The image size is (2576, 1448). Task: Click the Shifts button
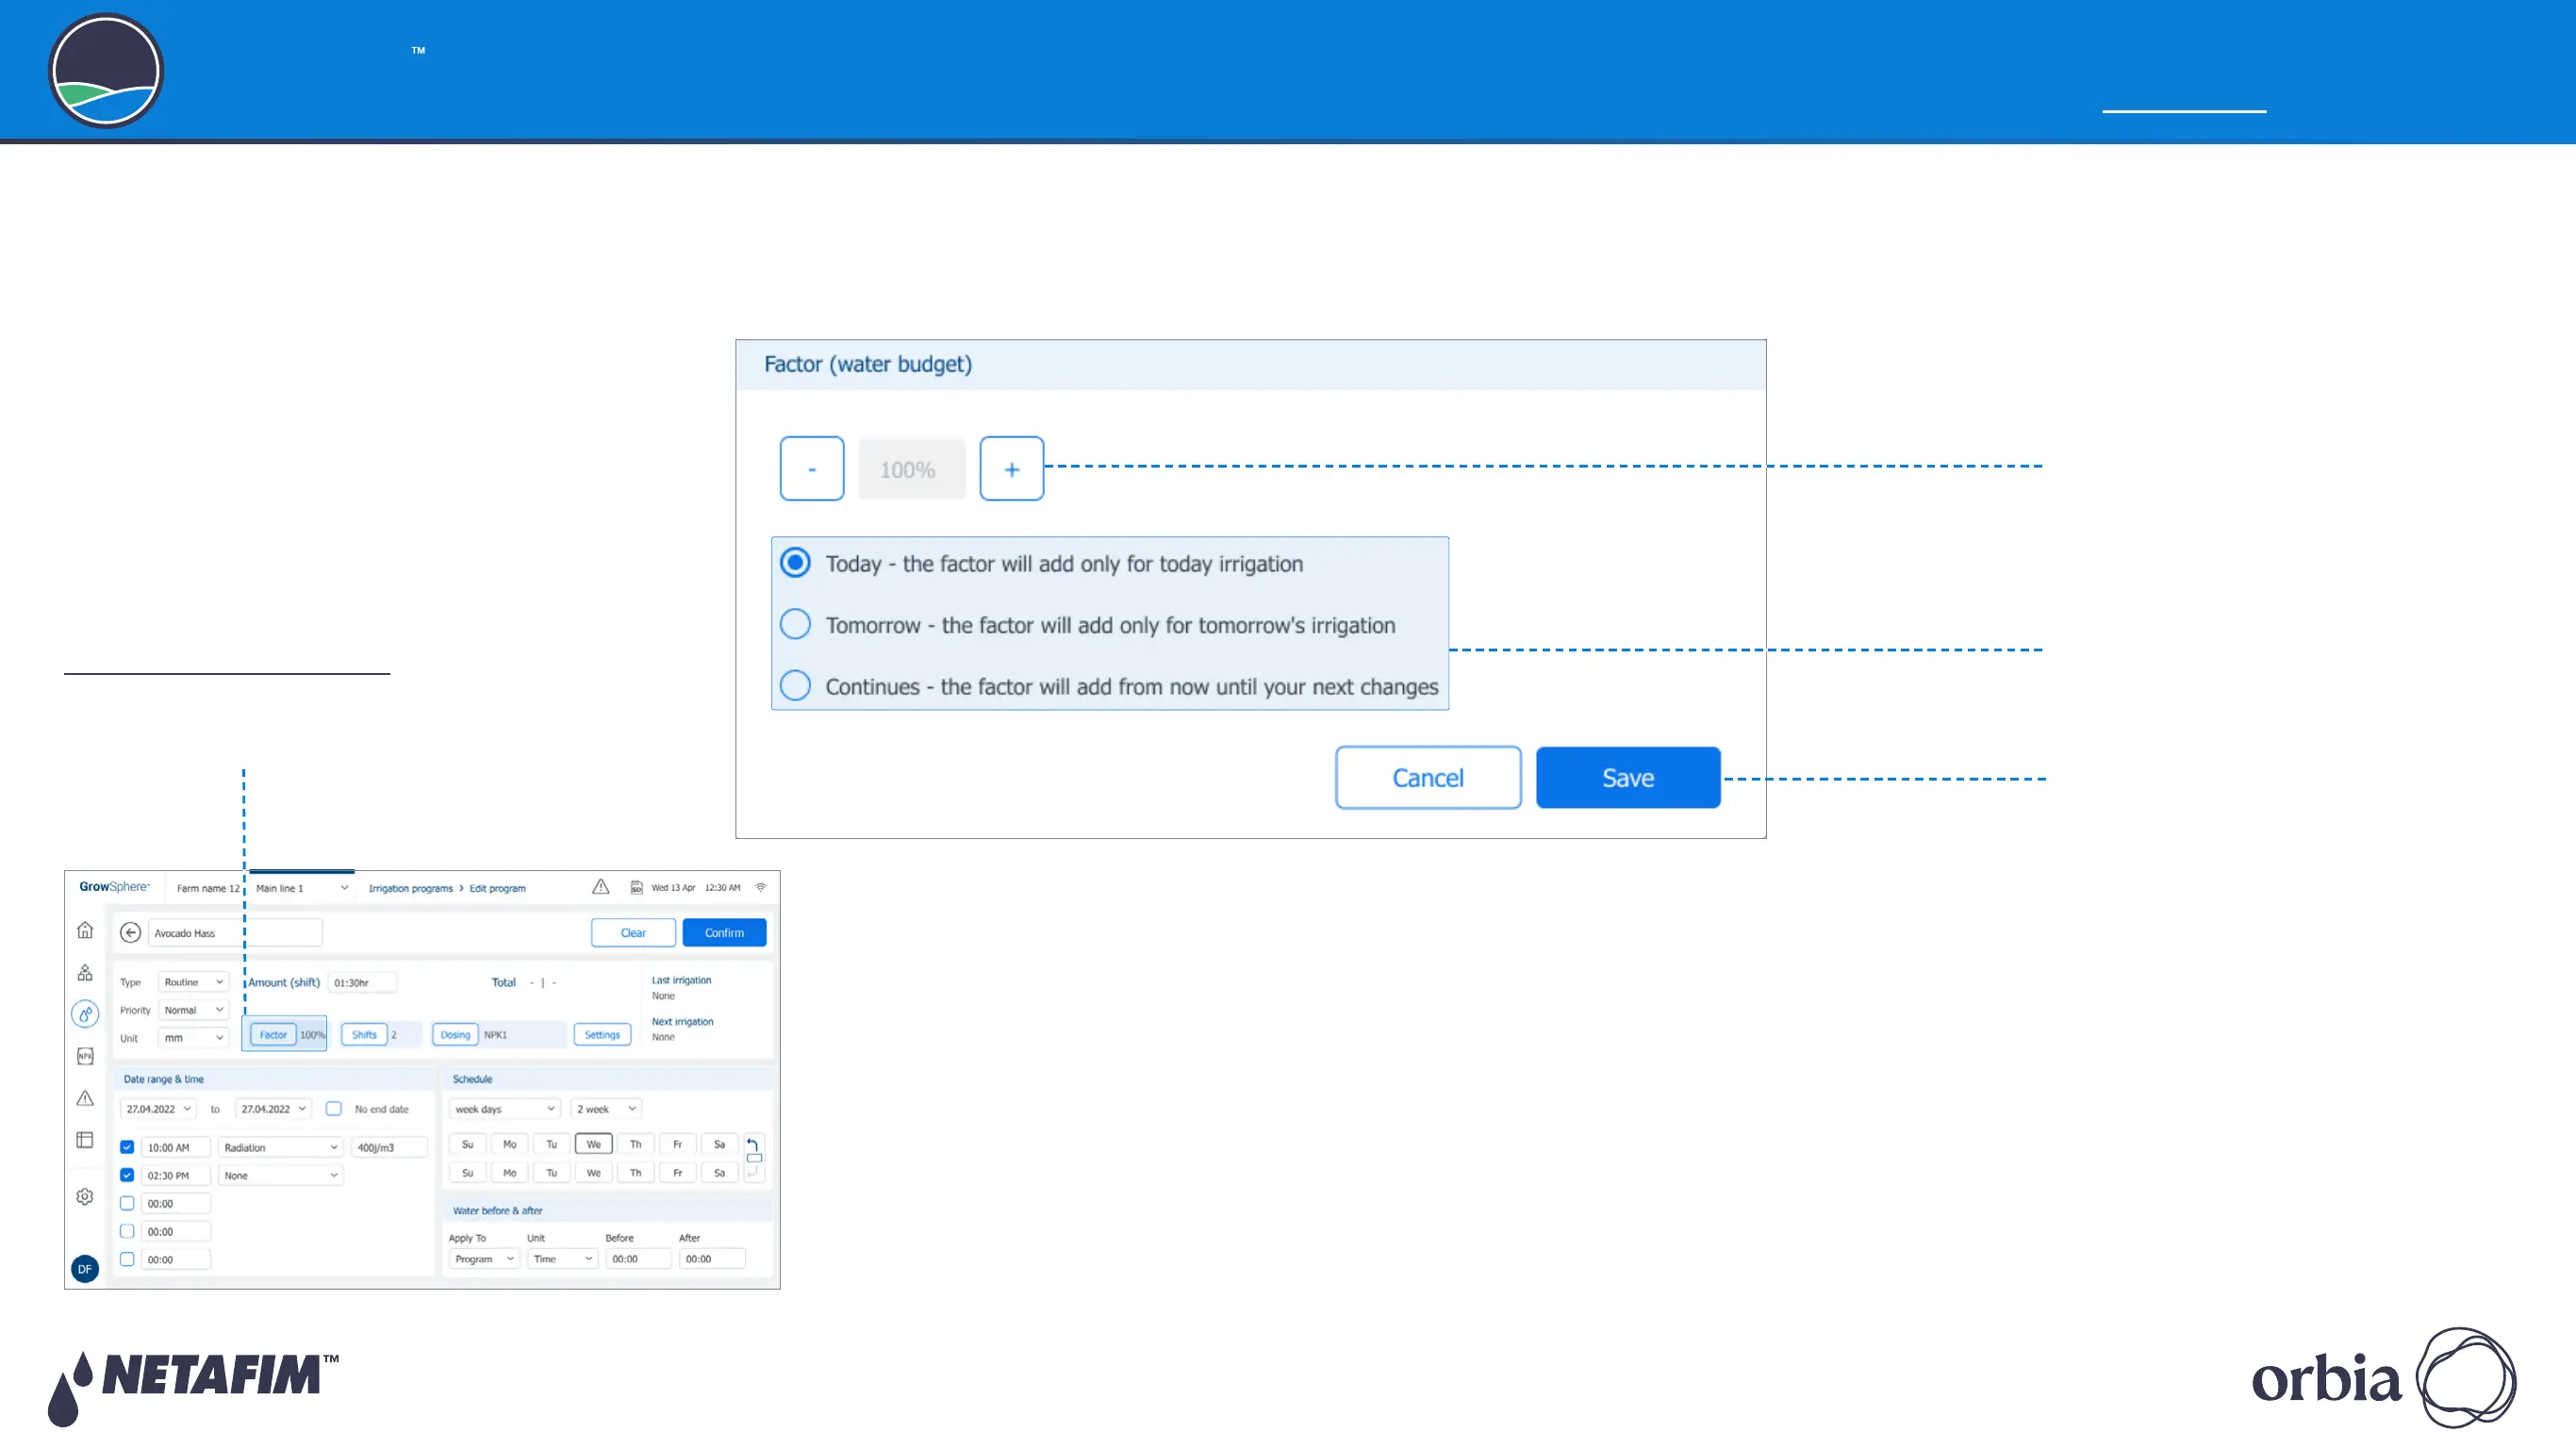coord(364,1035)
